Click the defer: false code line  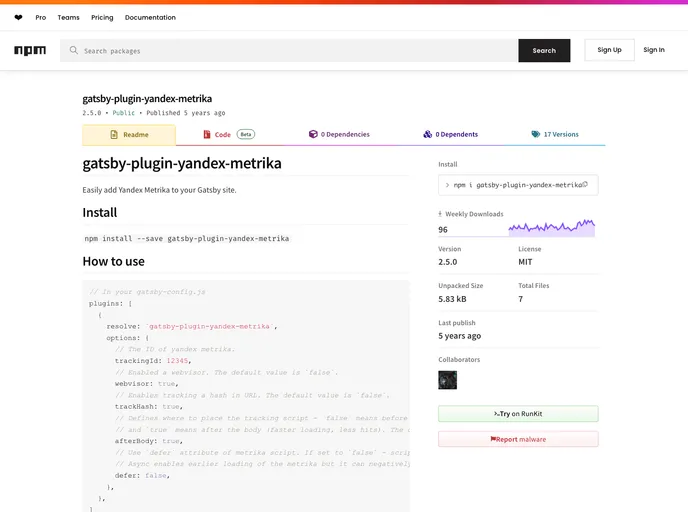tap(142, 476)
